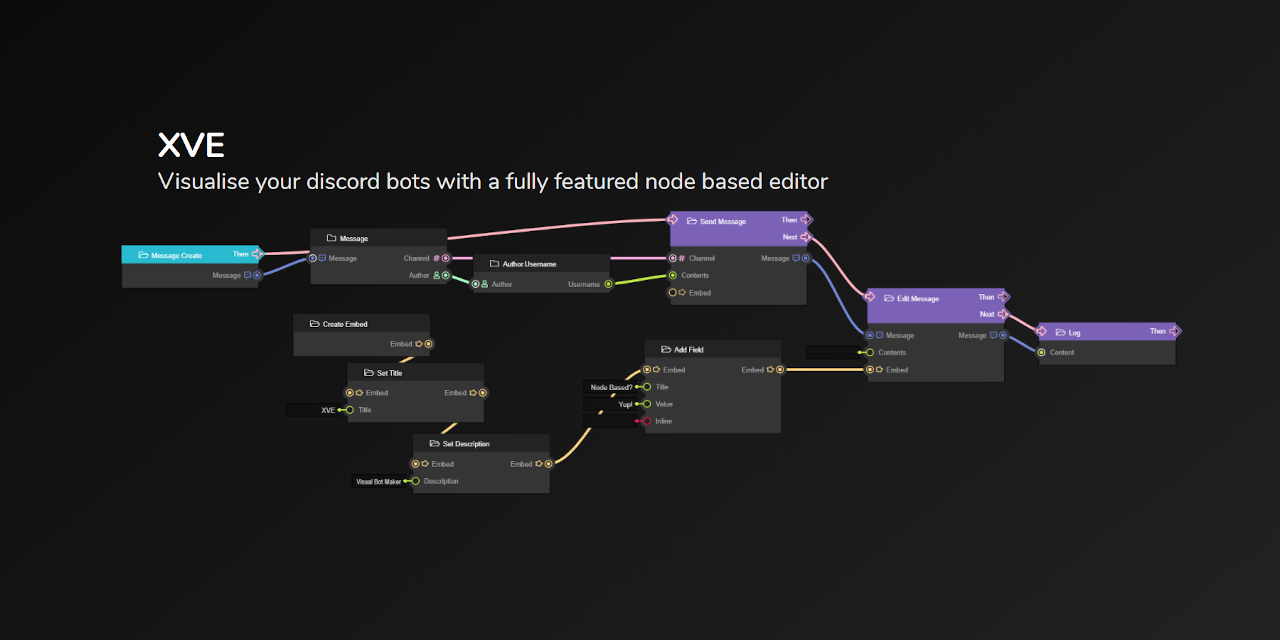Click the Embed star icon on Create Embed output

[418, 344]
